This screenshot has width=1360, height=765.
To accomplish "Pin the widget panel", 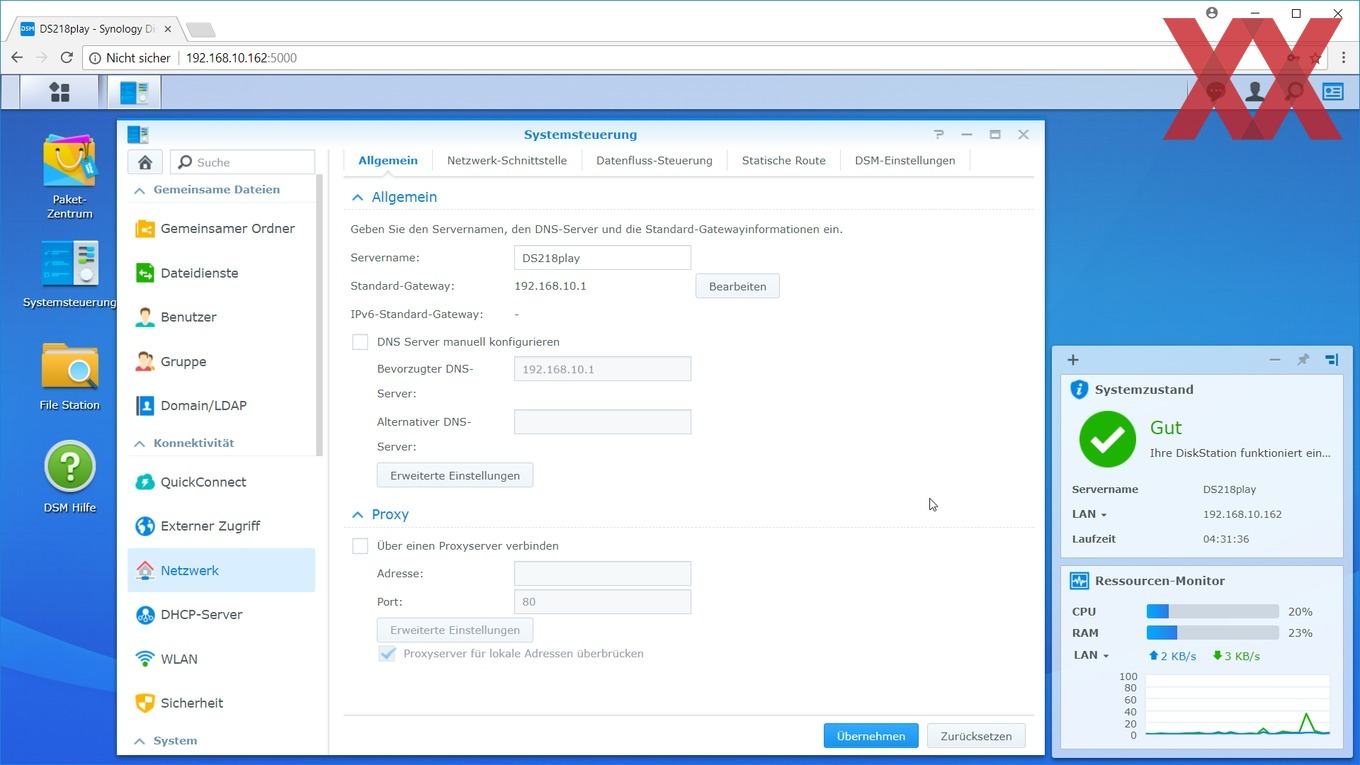I will tap(1303, 360).
